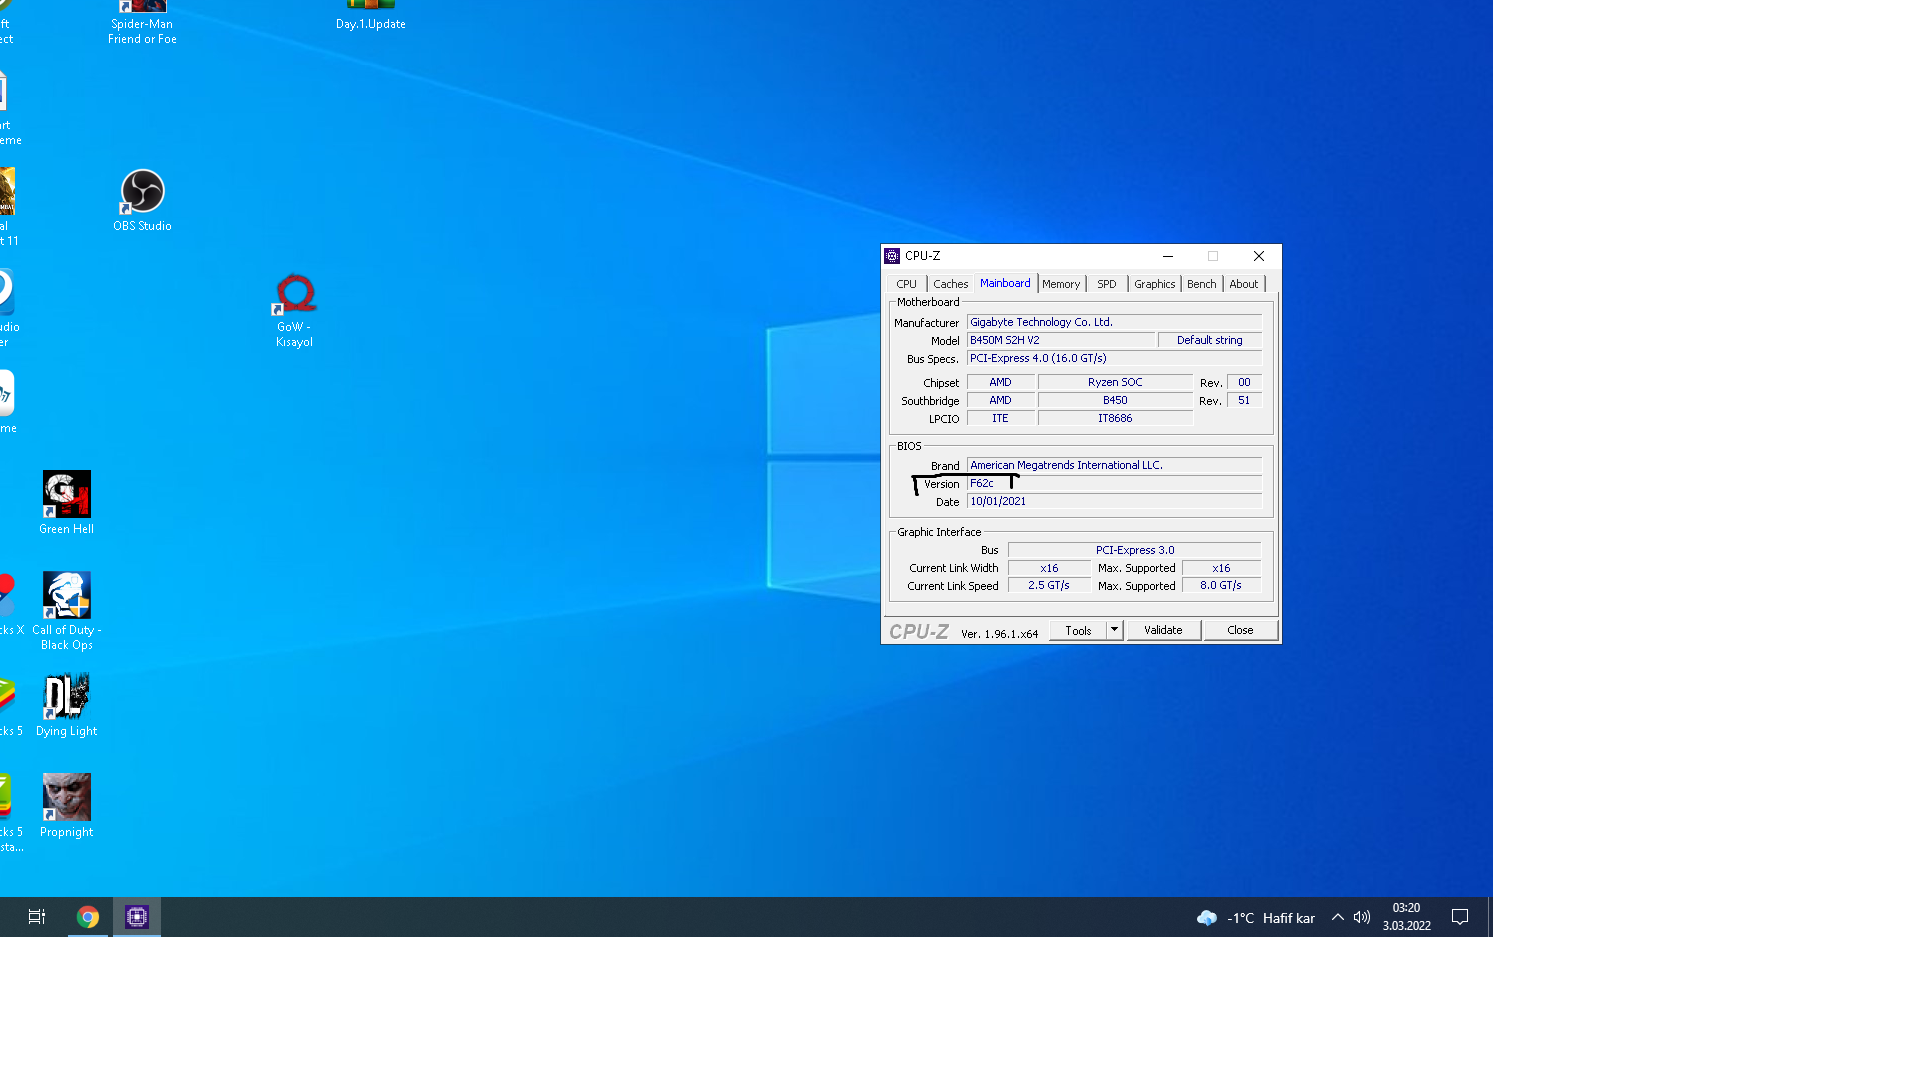The image size is (1920, 1080).
Task: Select the Spider-Man Friend or Foe icon
Action: pos(141,8)
